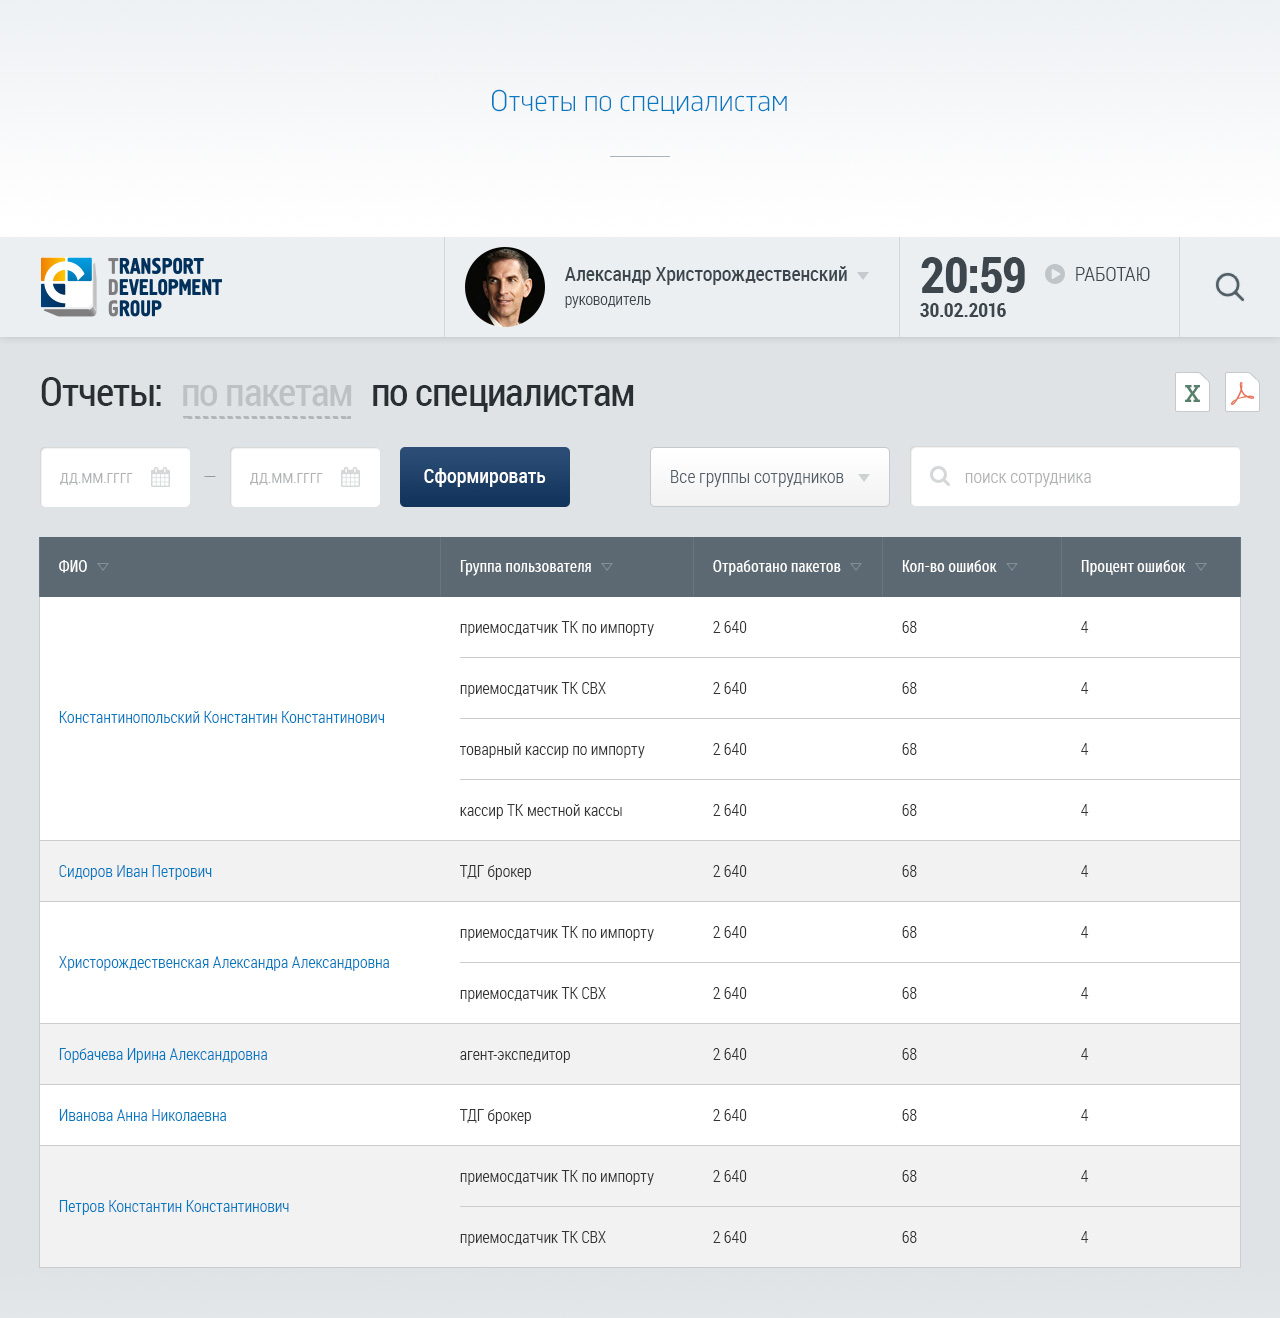Click the Transport Development Group logo
Viewport: 1280px width, 1318px height.
[x=131, y=287]
